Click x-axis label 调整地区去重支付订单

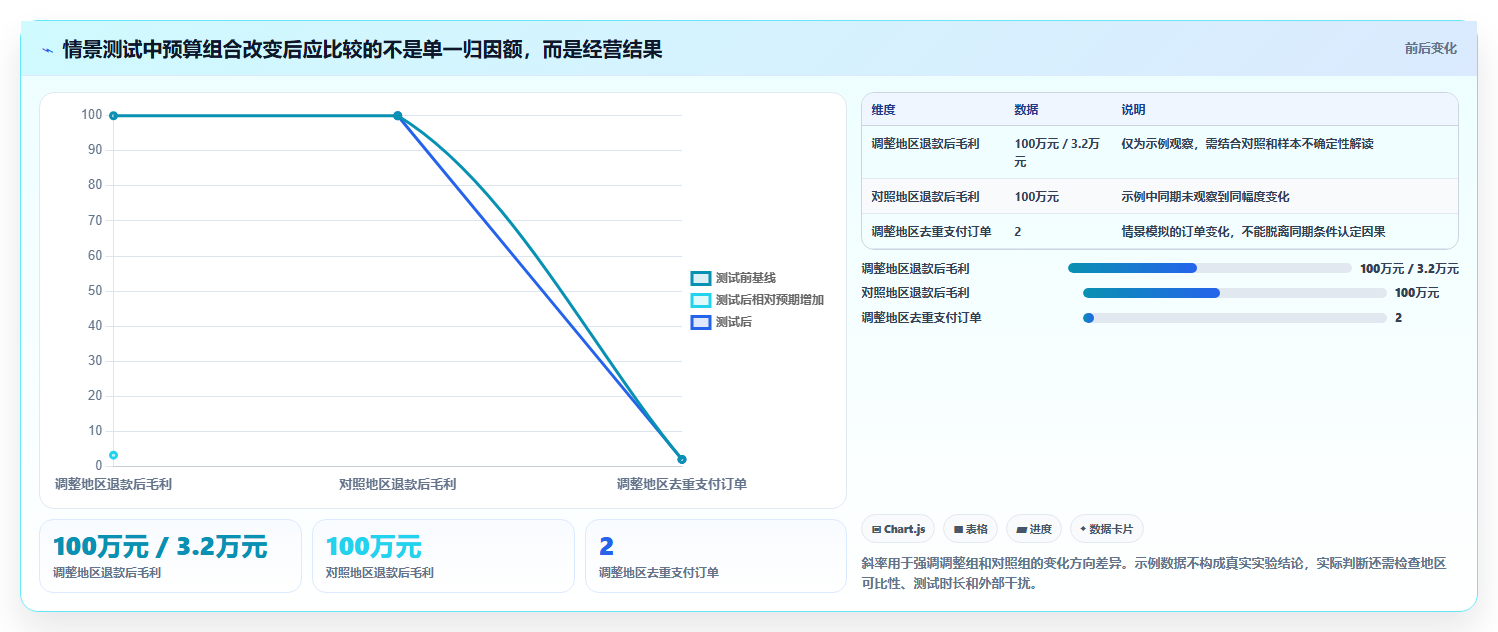tap(682, 484)
